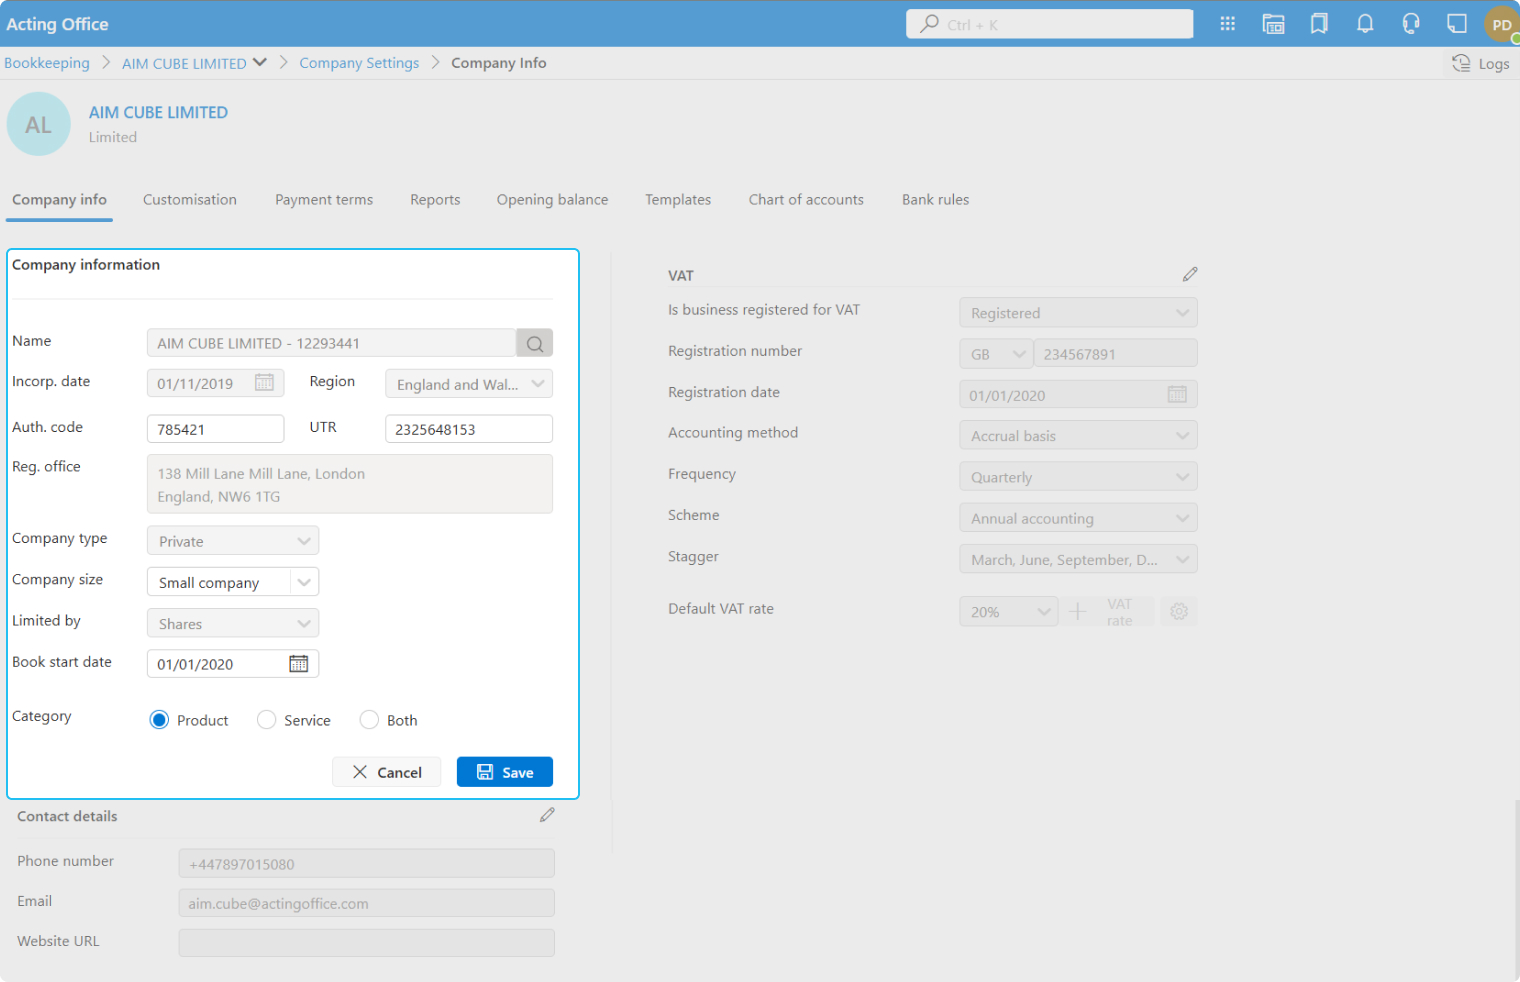Viewport: 1520px width, 982px height.
Task: Switch to the Chart of accounts tab
Action: click(x=805, y=200)
